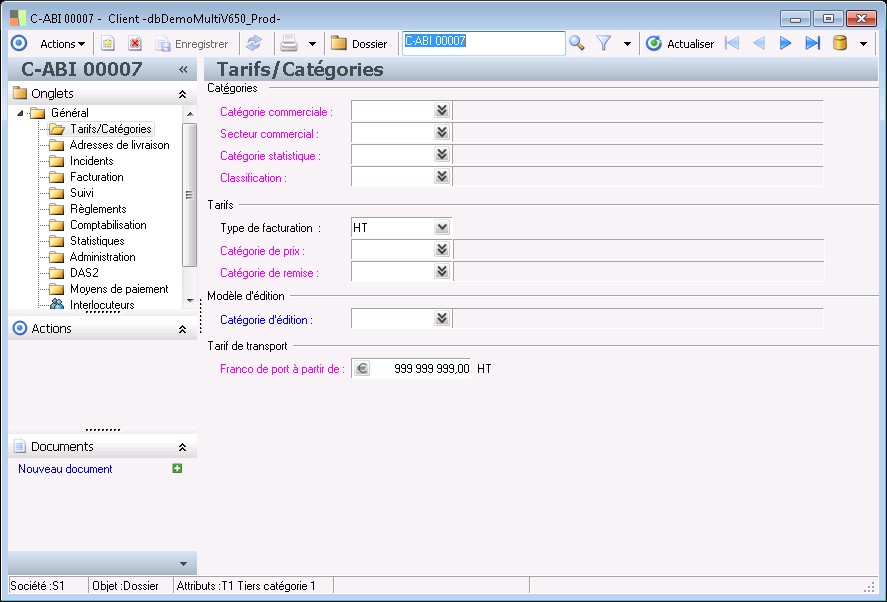887x602 pixels.
Task: Click the euro currency icon
Action: (x=362, y=369)
